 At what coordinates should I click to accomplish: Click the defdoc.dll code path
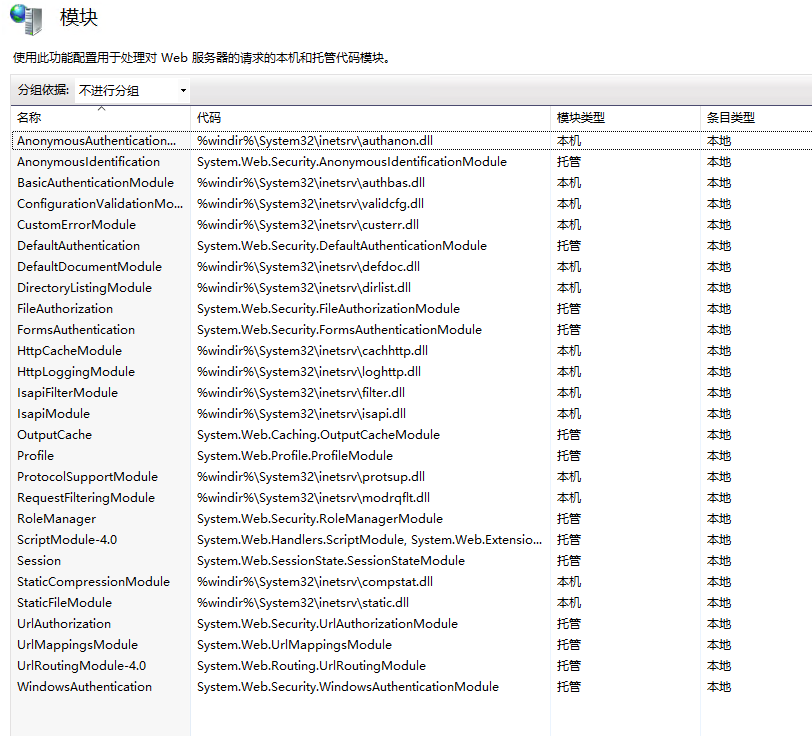[x=308, y=267]
